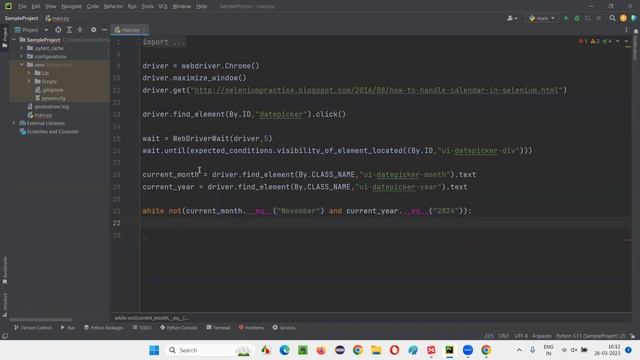Open the Python Console tool window
The image size is (640, 360).
[178, 328]
